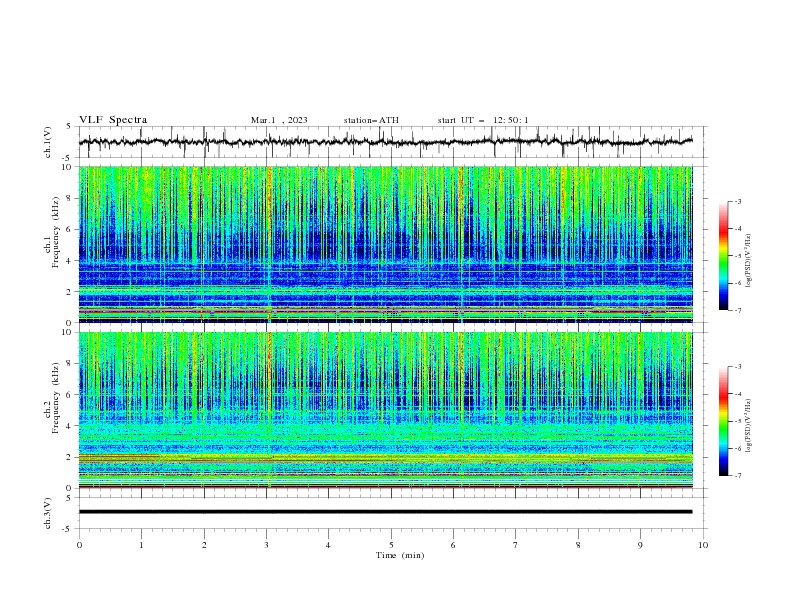This screenshot has height=612, width=792.
Task: Click the date text 'Mar.1 , 2023'
Action: point(279,120)
